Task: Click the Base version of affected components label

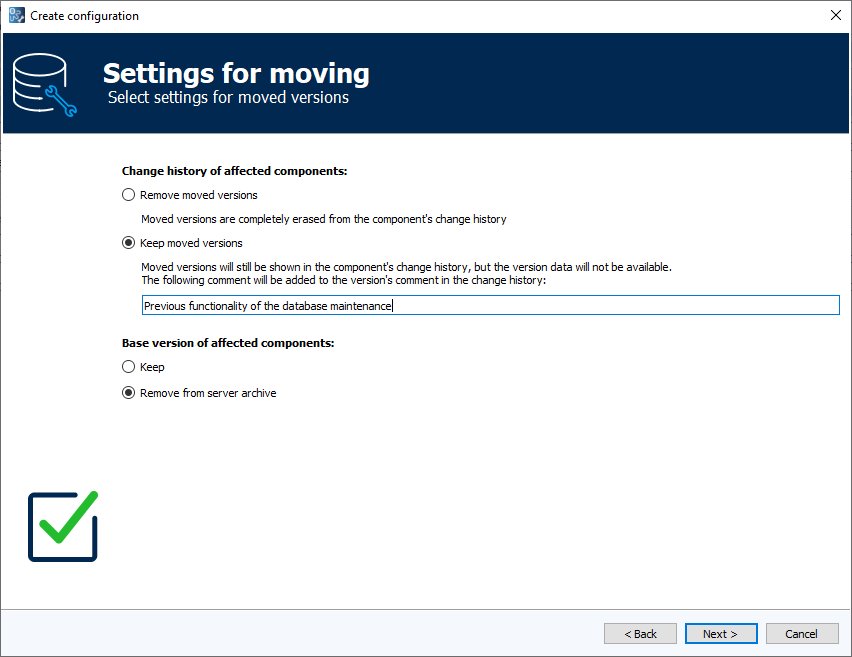Action: coord(227,342)
